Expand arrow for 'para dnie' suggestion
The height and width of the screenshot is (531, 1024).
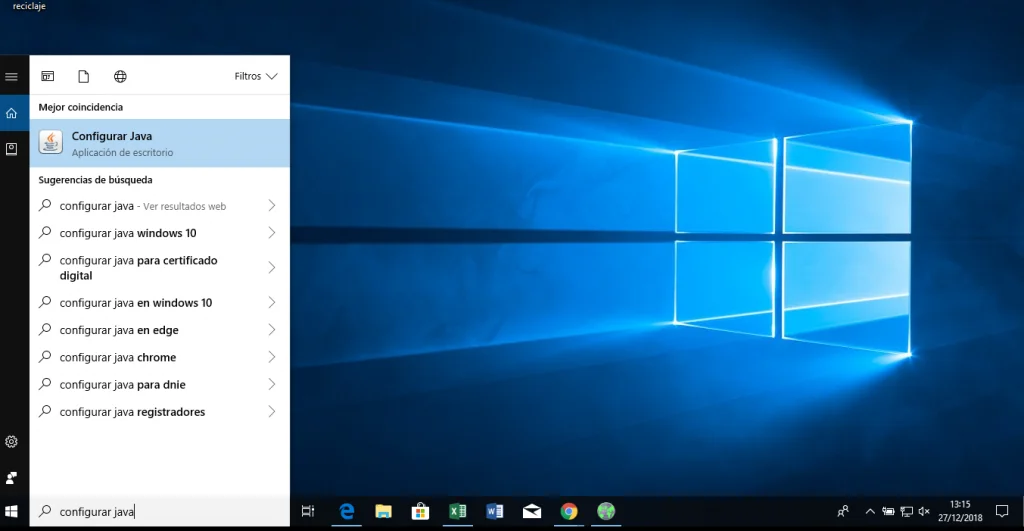pos(272,385)
